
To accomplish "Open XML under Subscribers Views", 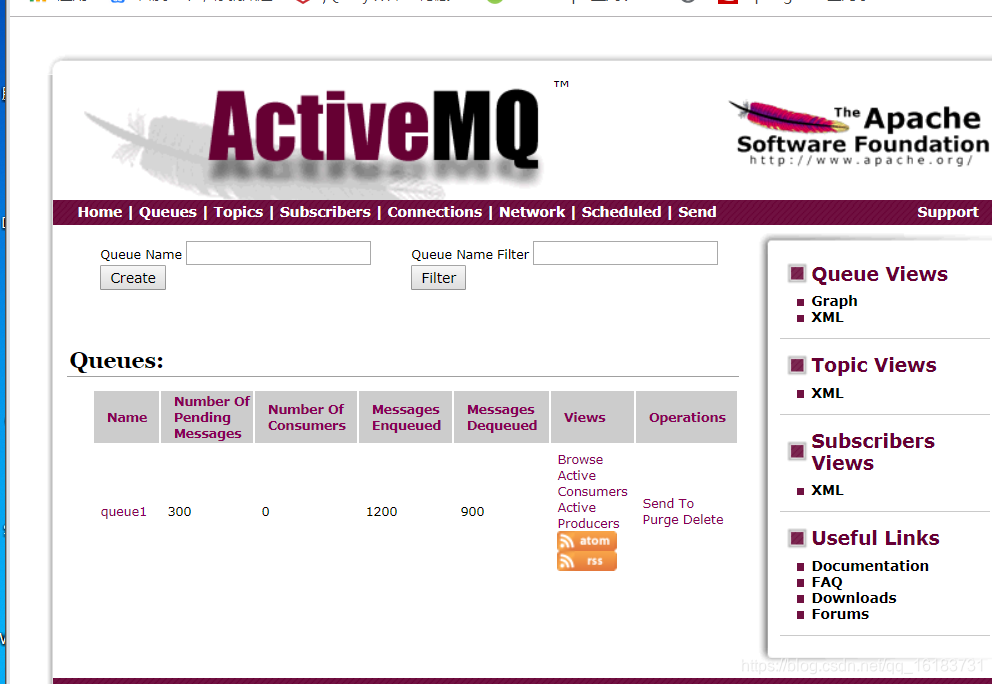I will click(x=828, y=490).
